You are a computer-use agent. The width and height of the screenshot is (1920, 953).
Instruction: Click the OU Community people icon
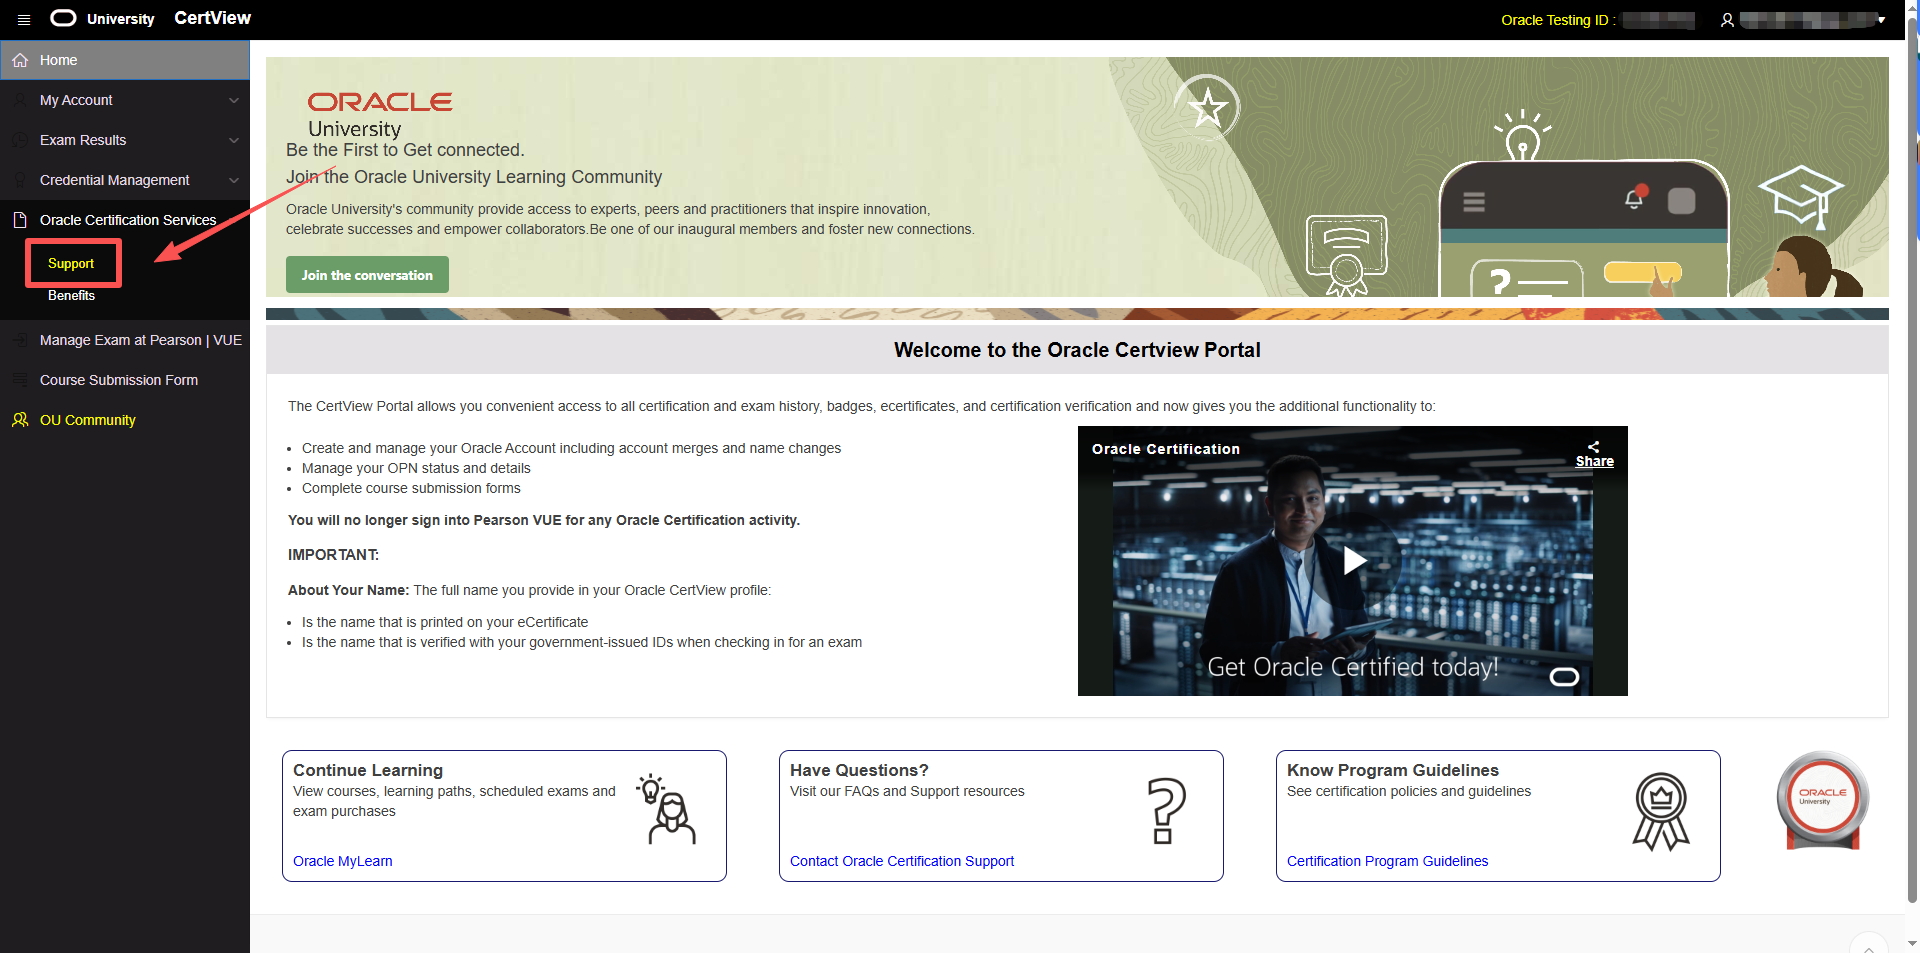click(20, 420)
